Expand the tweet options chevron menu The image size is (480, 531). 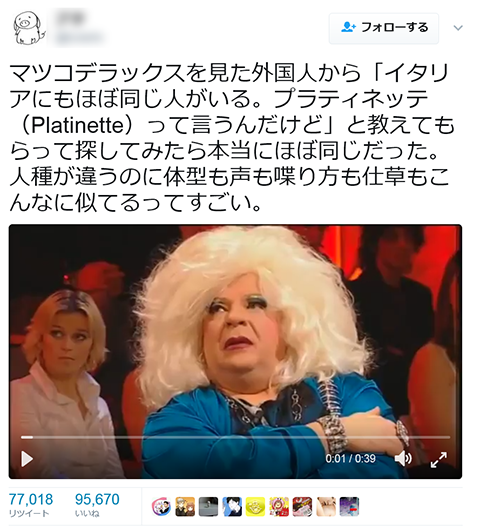coord(458,28)
